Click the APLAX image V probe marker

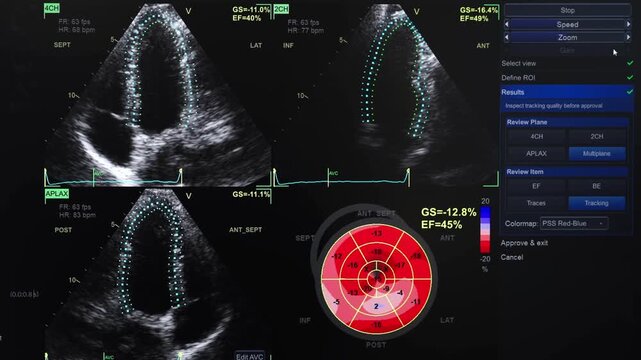coord(188,196)
